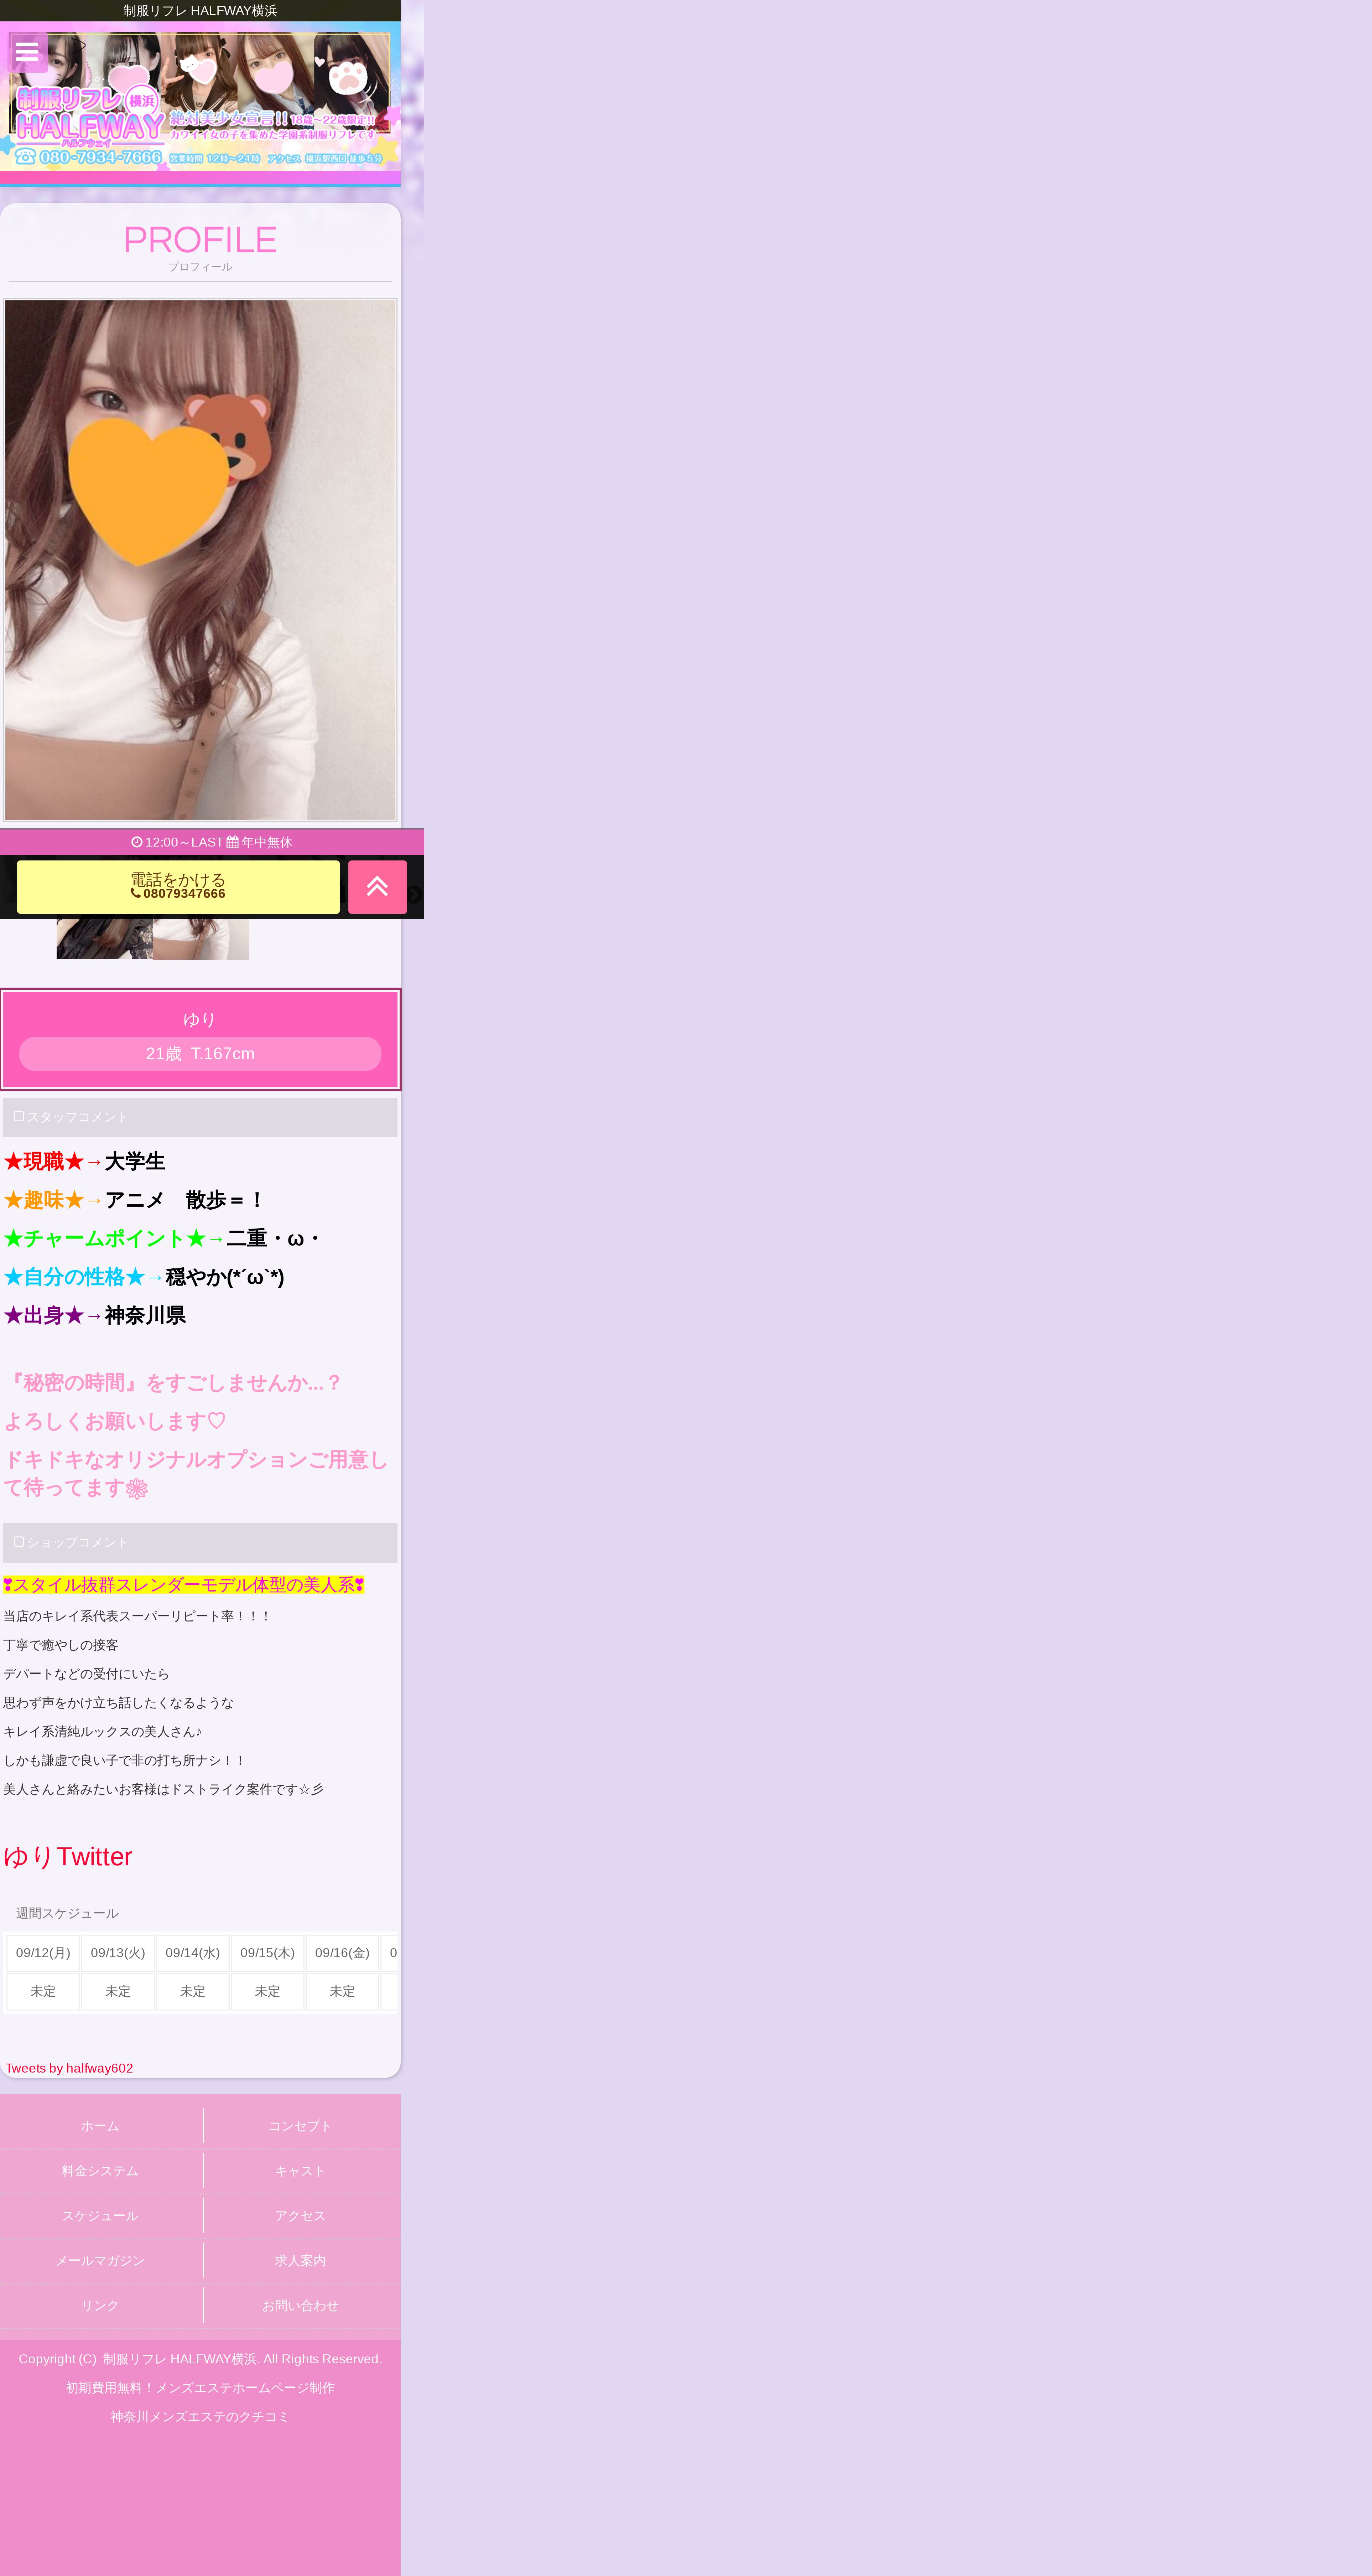Click the 制服リフレ HALFWAY横浜 top title bar
This screenshot has height=2576, width=1372.
click(200, 11)
